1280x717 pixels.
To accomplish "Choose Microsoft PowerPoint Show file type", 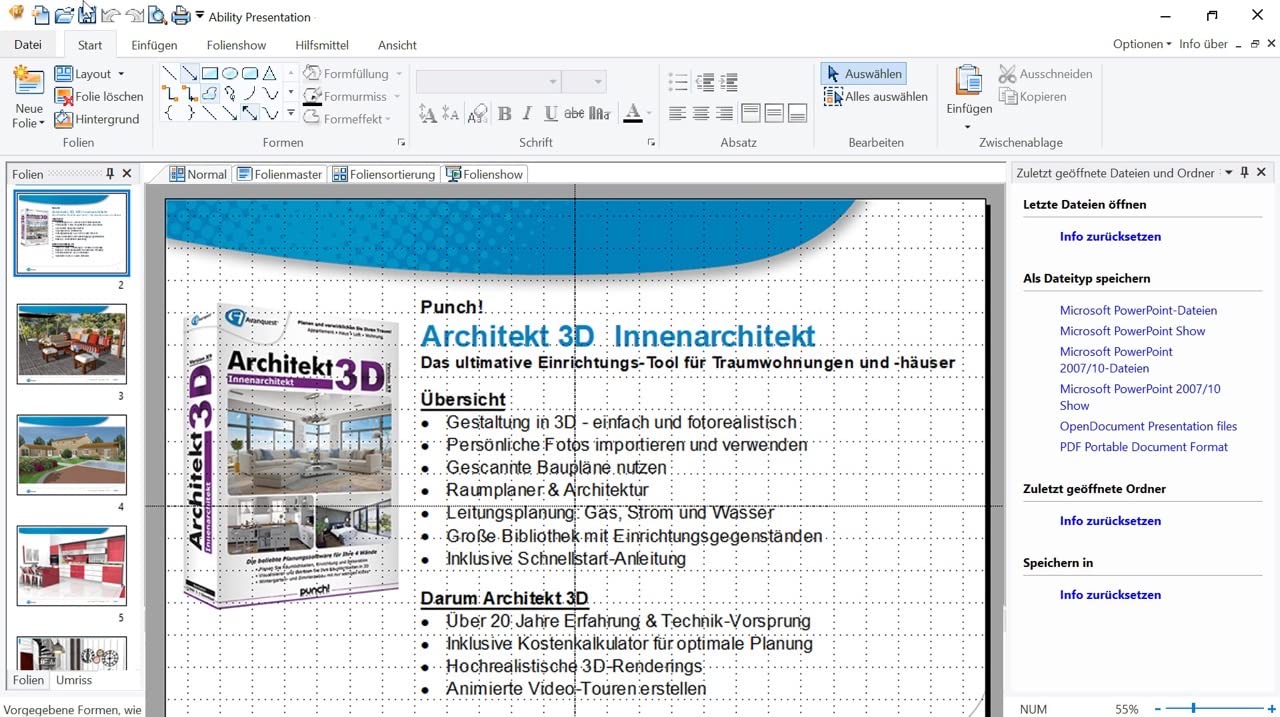I will (x=1132, y=331).
